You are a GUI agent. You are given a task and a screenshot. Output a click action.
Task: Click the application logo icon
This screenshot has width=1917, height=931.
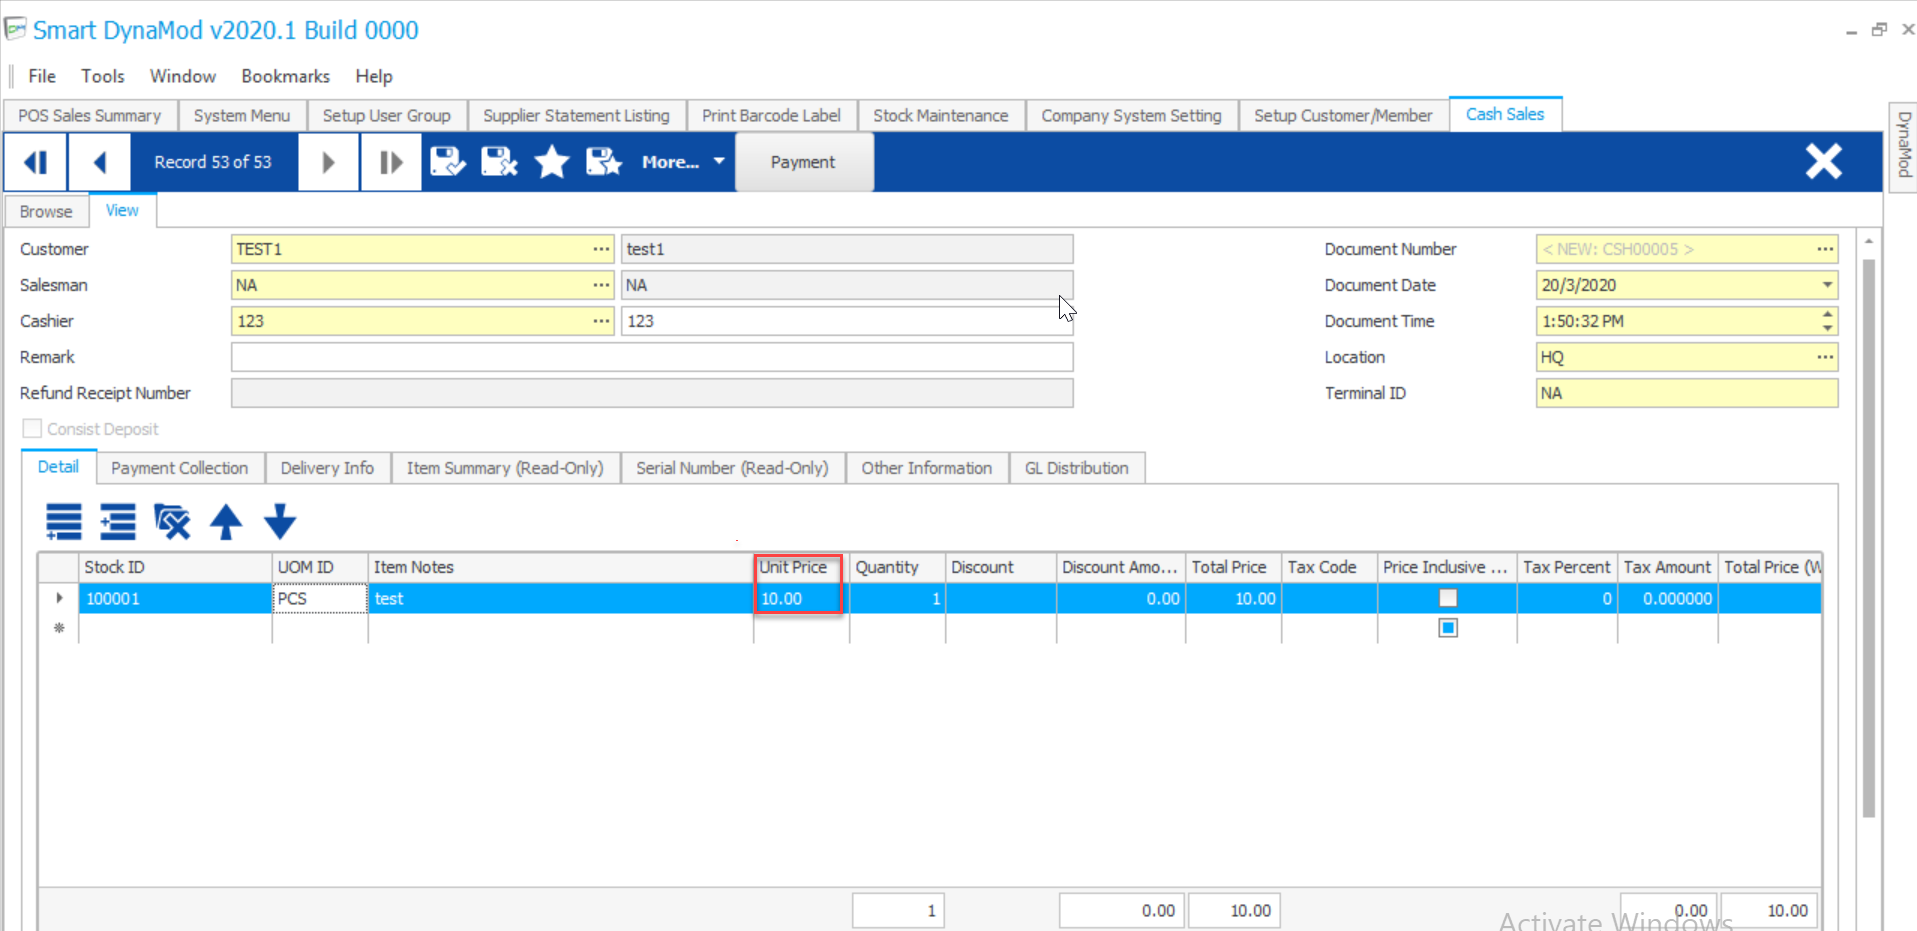point(15,29)
